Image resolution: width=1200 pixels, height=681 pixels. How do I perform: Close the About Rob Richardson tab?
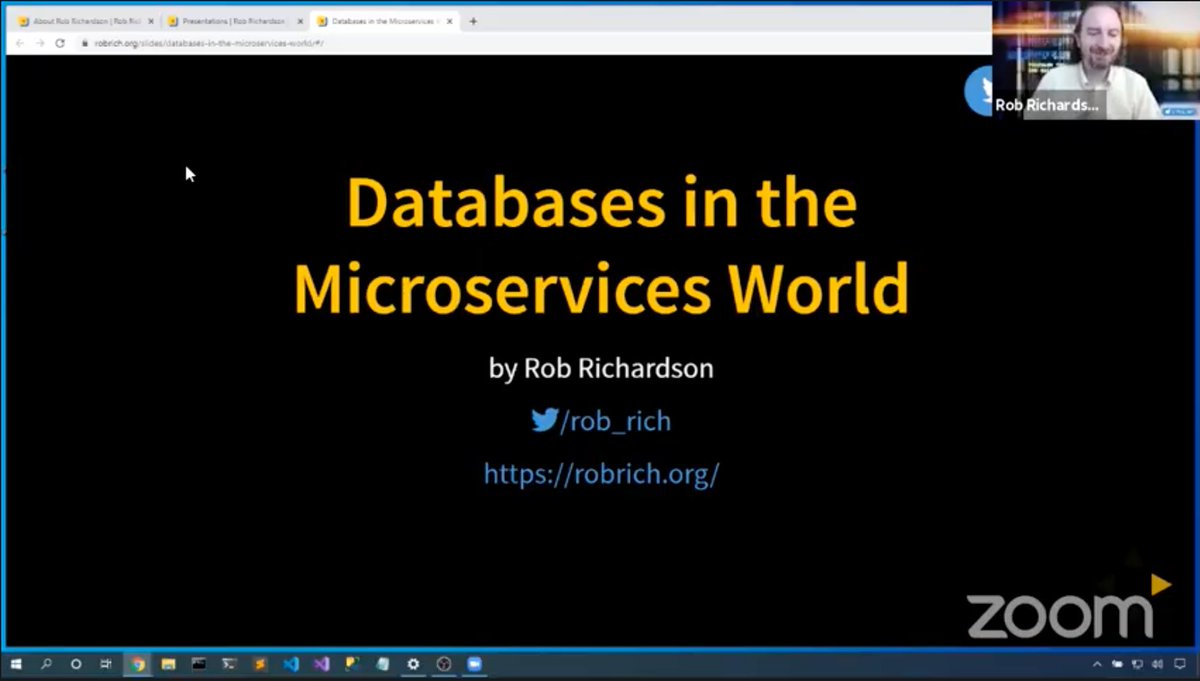click(151, 21)
